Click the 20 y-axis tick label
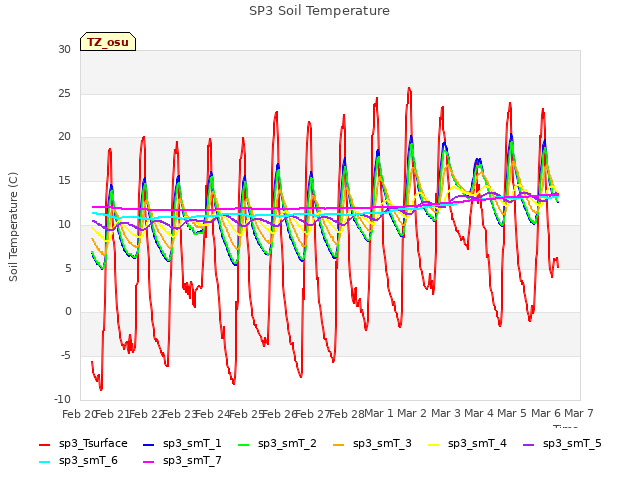The height and width of the screenshot is (480, 640). 64,137
